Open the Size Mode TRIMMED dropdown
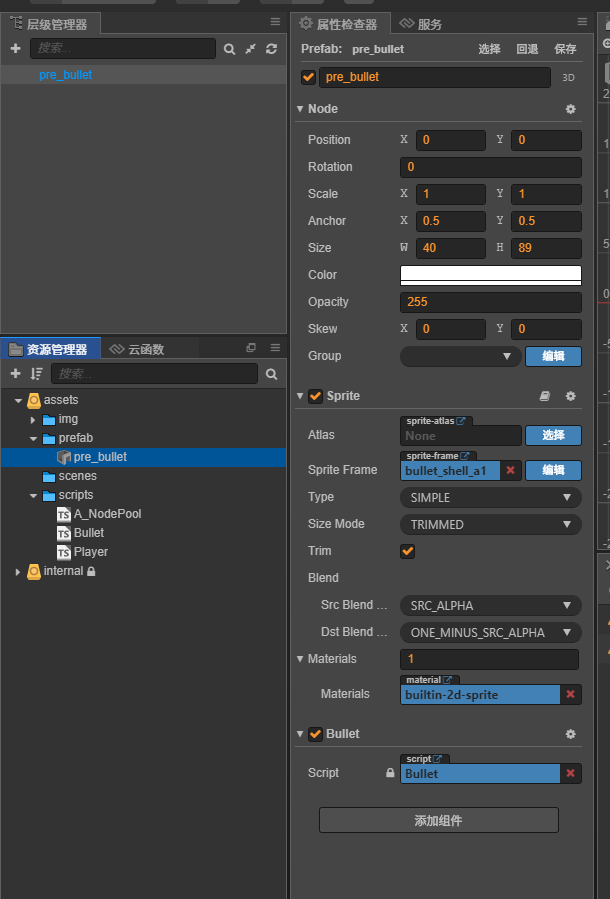The width and height of the screenshot is (610, 899). click(490, 524)
